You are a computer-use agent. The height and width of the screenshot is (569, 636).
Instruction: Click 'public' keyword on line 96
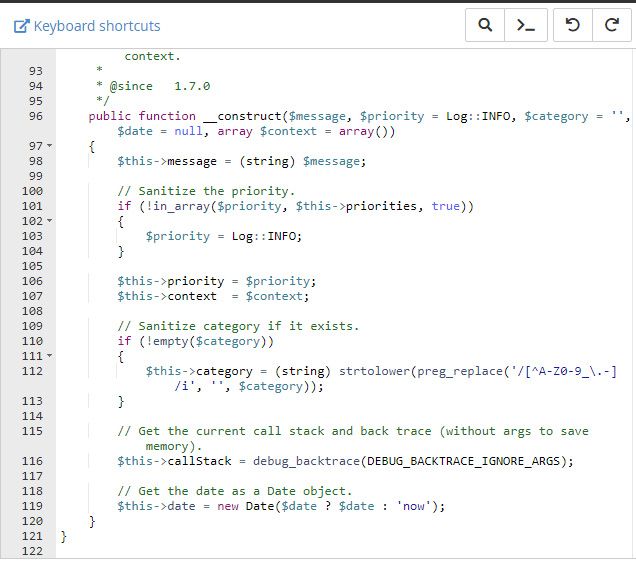110,116
